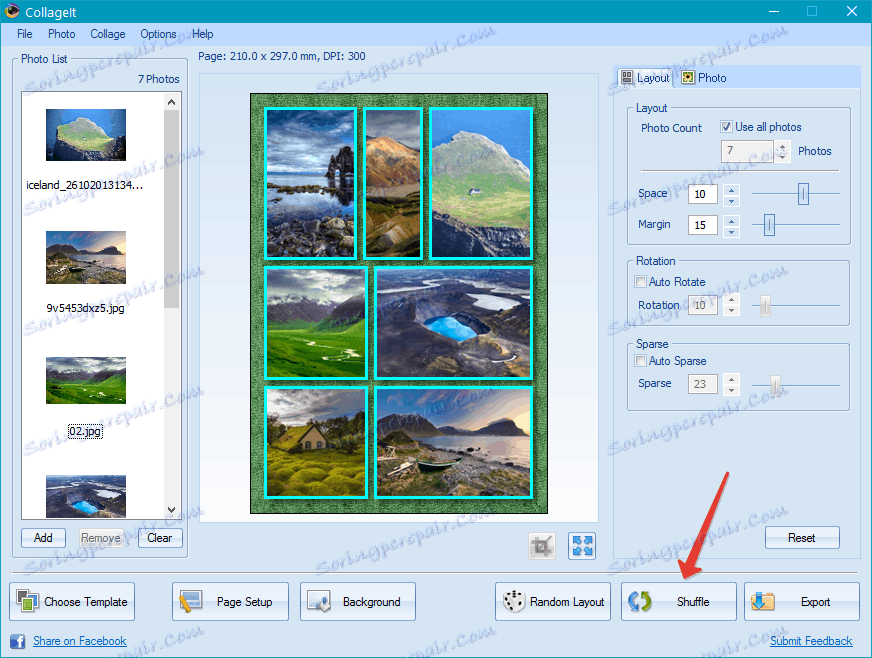Decrease the Space value with the down arrow

point(732,200)
